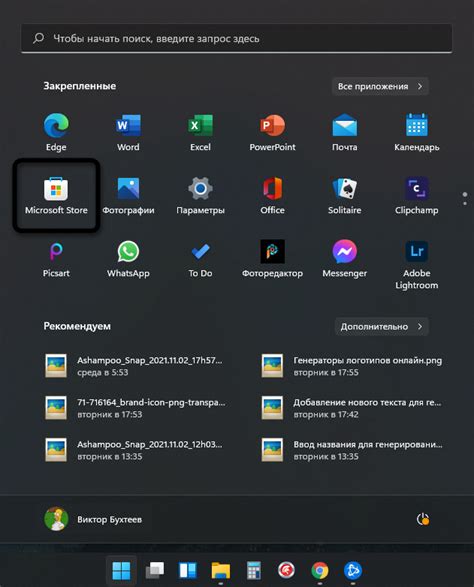Open WhatsApp pinned app

pyautogui.click(x=128, y=259)
